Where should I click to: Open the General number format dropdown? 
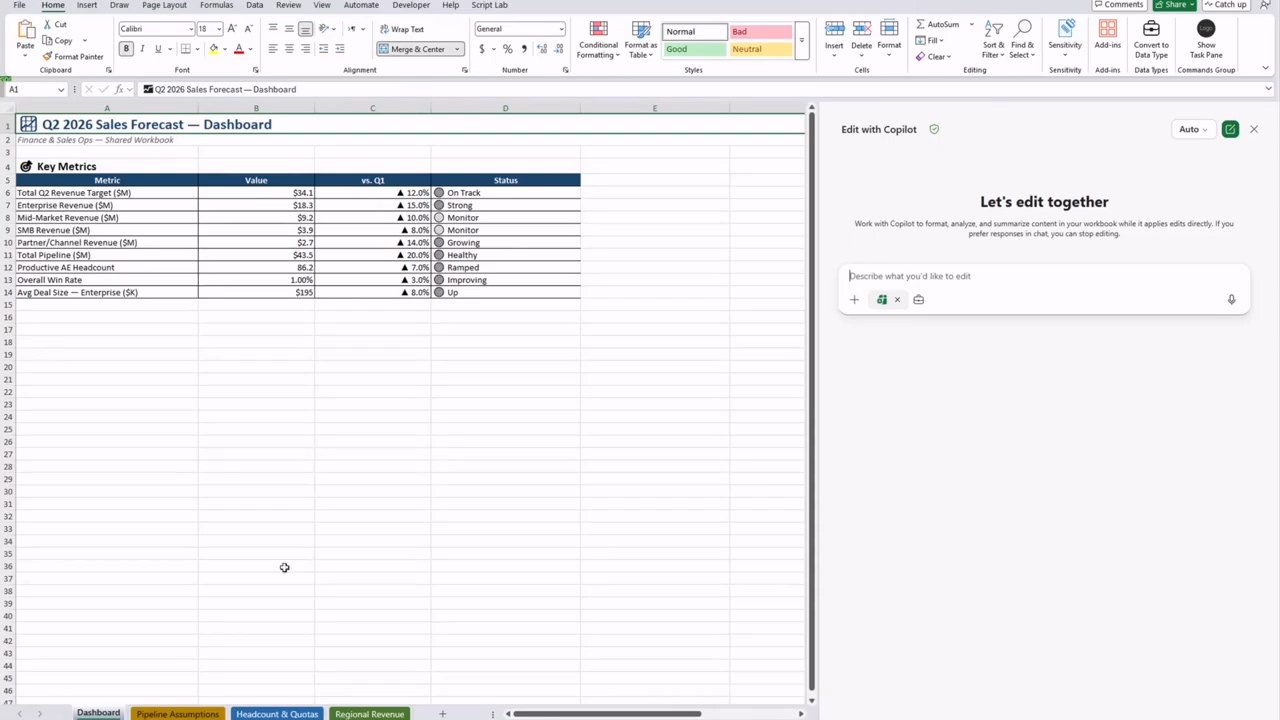tap(561, 29)
